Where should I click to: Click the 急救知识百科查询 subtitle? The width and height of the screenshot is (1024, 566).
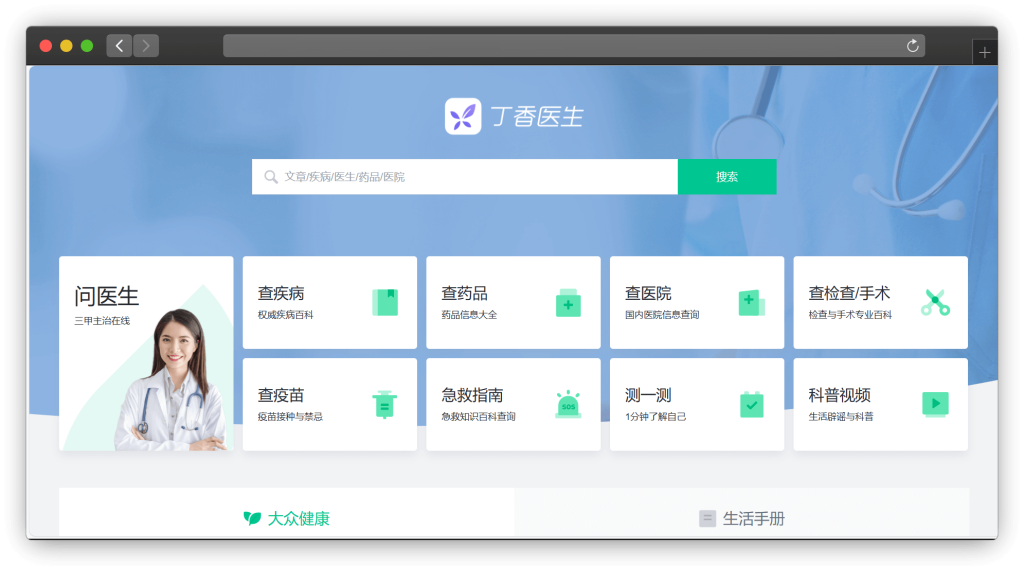coord(478,417)
